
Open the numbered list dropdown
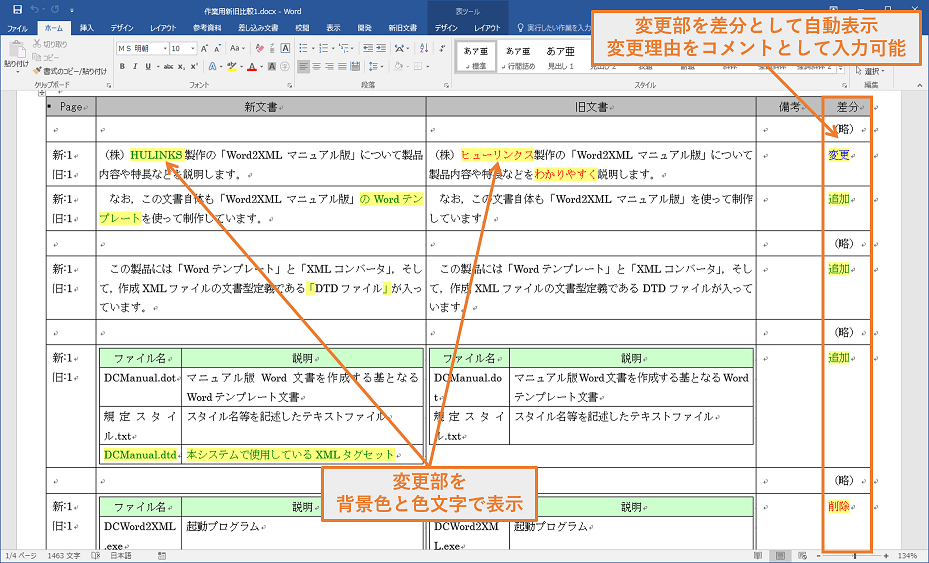332,48
